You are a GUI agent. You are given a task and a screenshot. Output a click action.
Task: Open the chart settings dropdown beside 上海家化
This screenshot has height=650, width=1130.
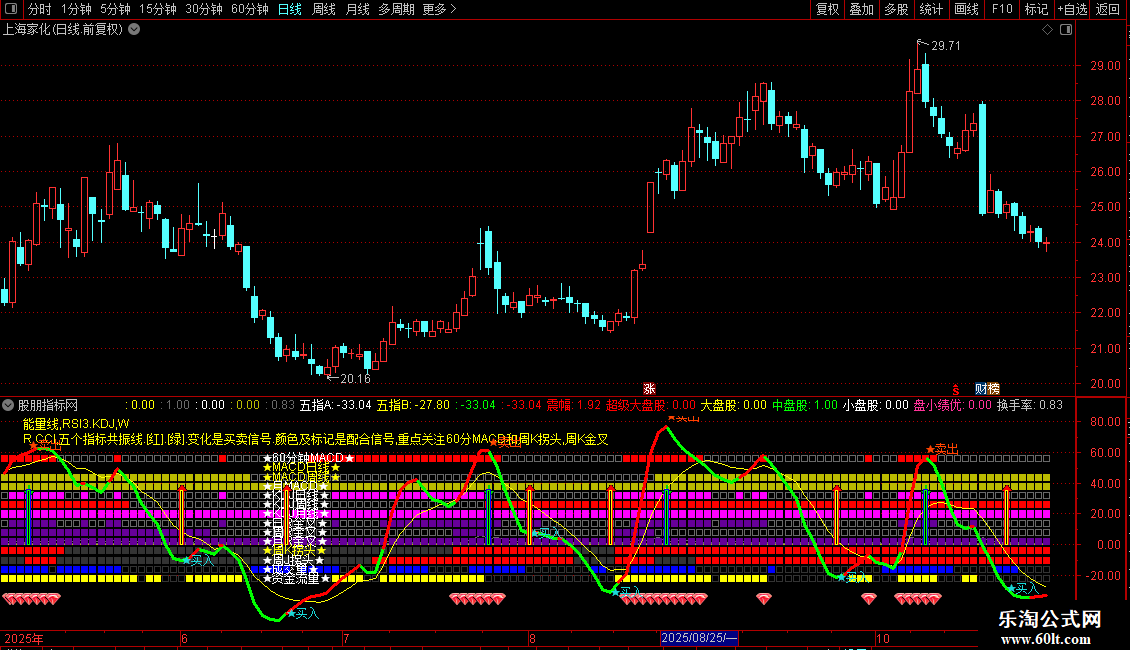[134, 30]
